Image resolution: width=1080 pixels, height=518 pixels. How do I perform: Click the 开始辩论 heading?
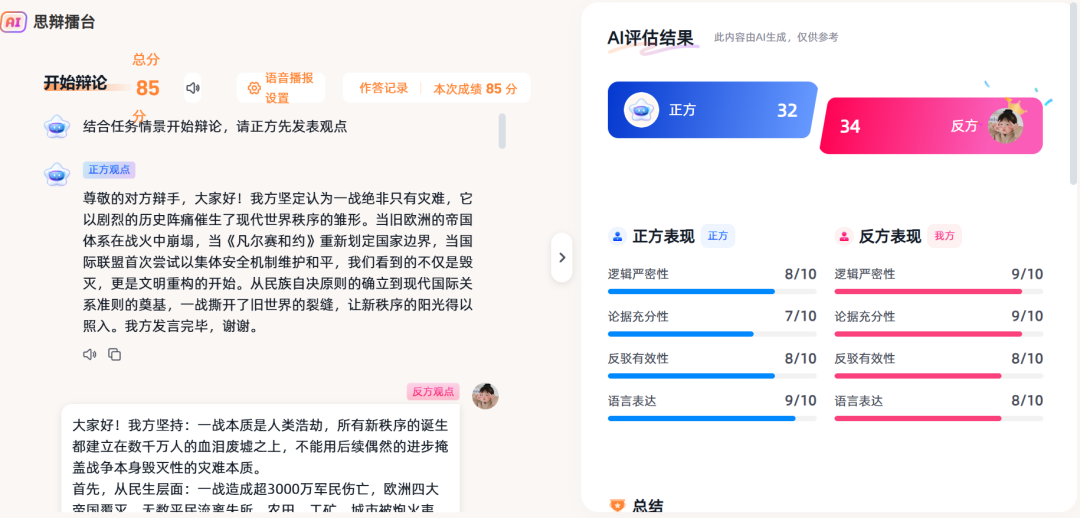pos(75,83)
